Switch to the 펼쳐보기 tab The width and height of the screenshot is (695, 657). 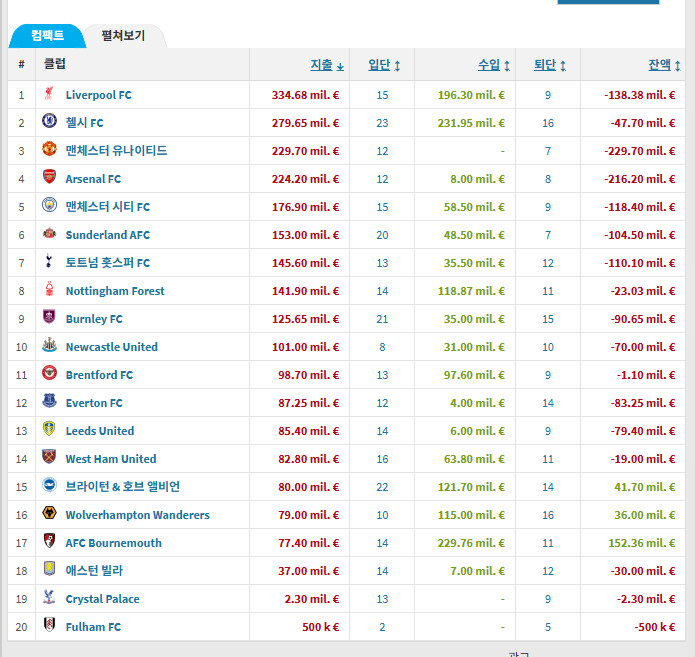(123, 35)
